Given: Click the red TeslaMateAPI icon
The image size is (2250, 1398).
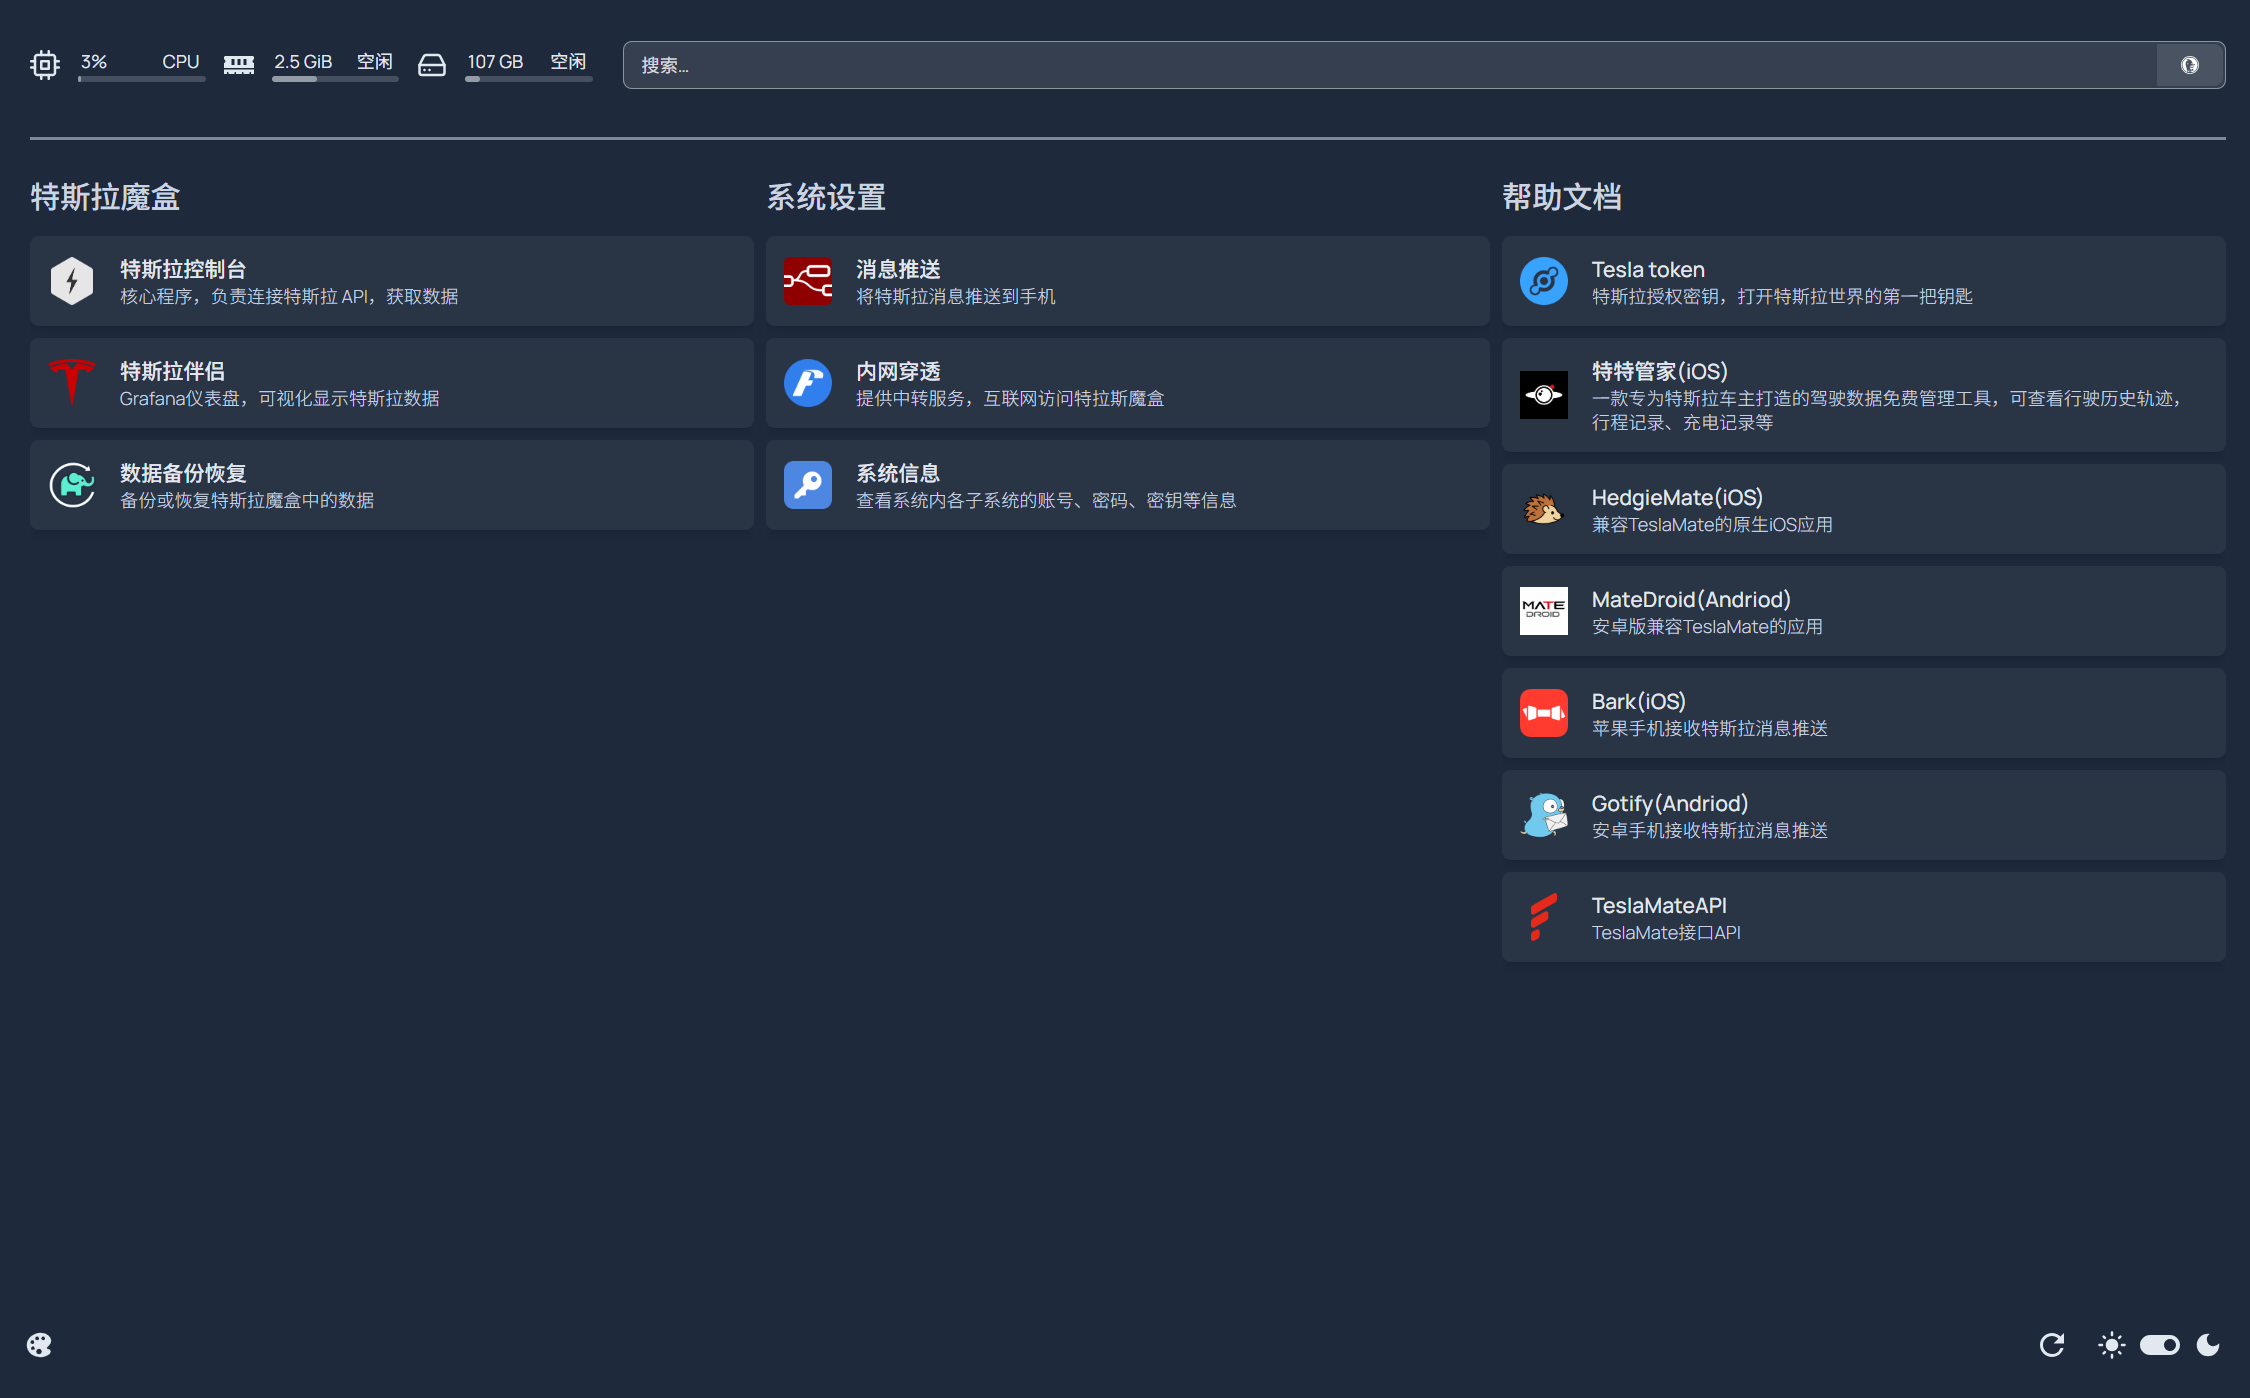Looking at the screenshot, I should (1544, 917).
